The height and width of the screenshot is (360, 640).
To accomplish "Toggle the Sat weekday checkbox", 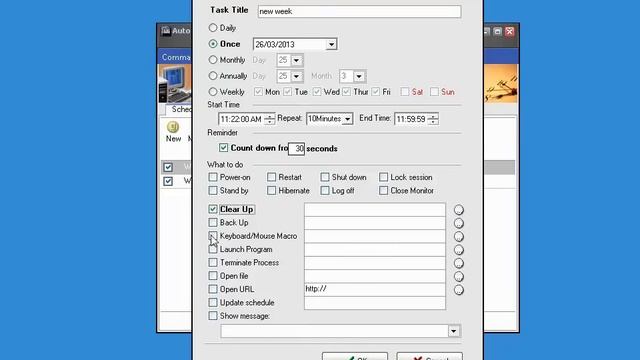I will (x=404, y=92).
